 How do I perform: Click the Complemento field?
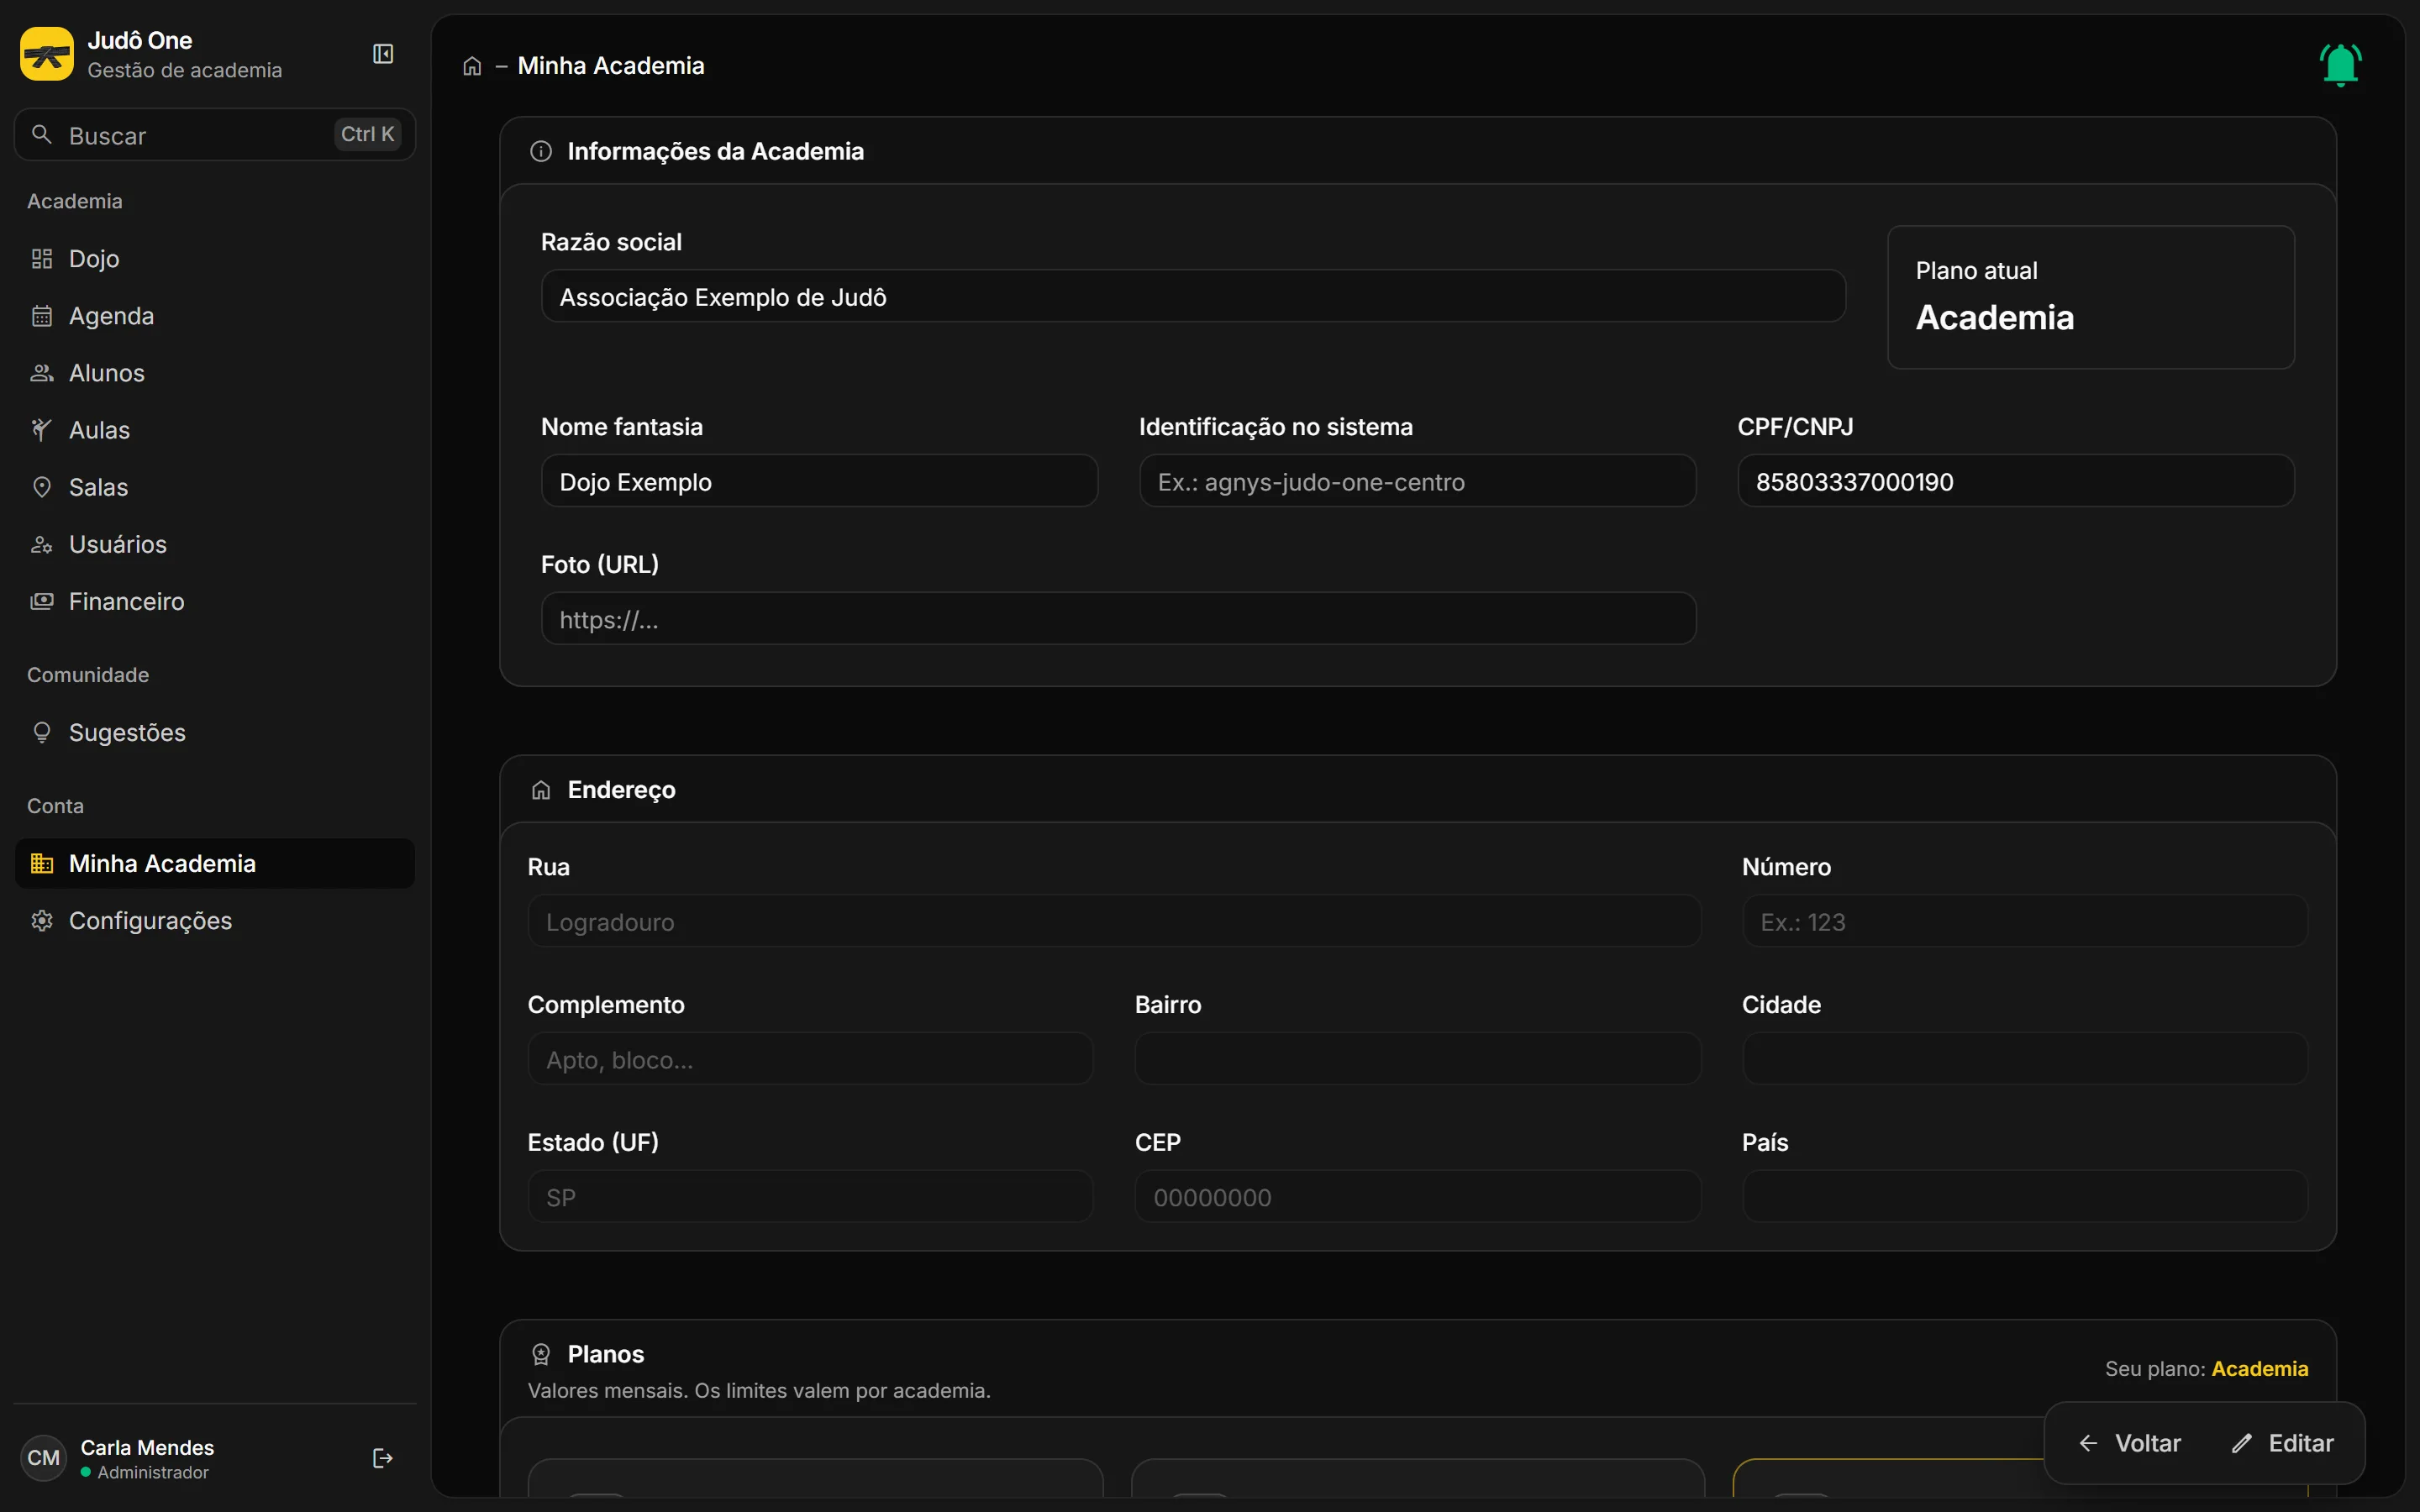click(810, 1059)
